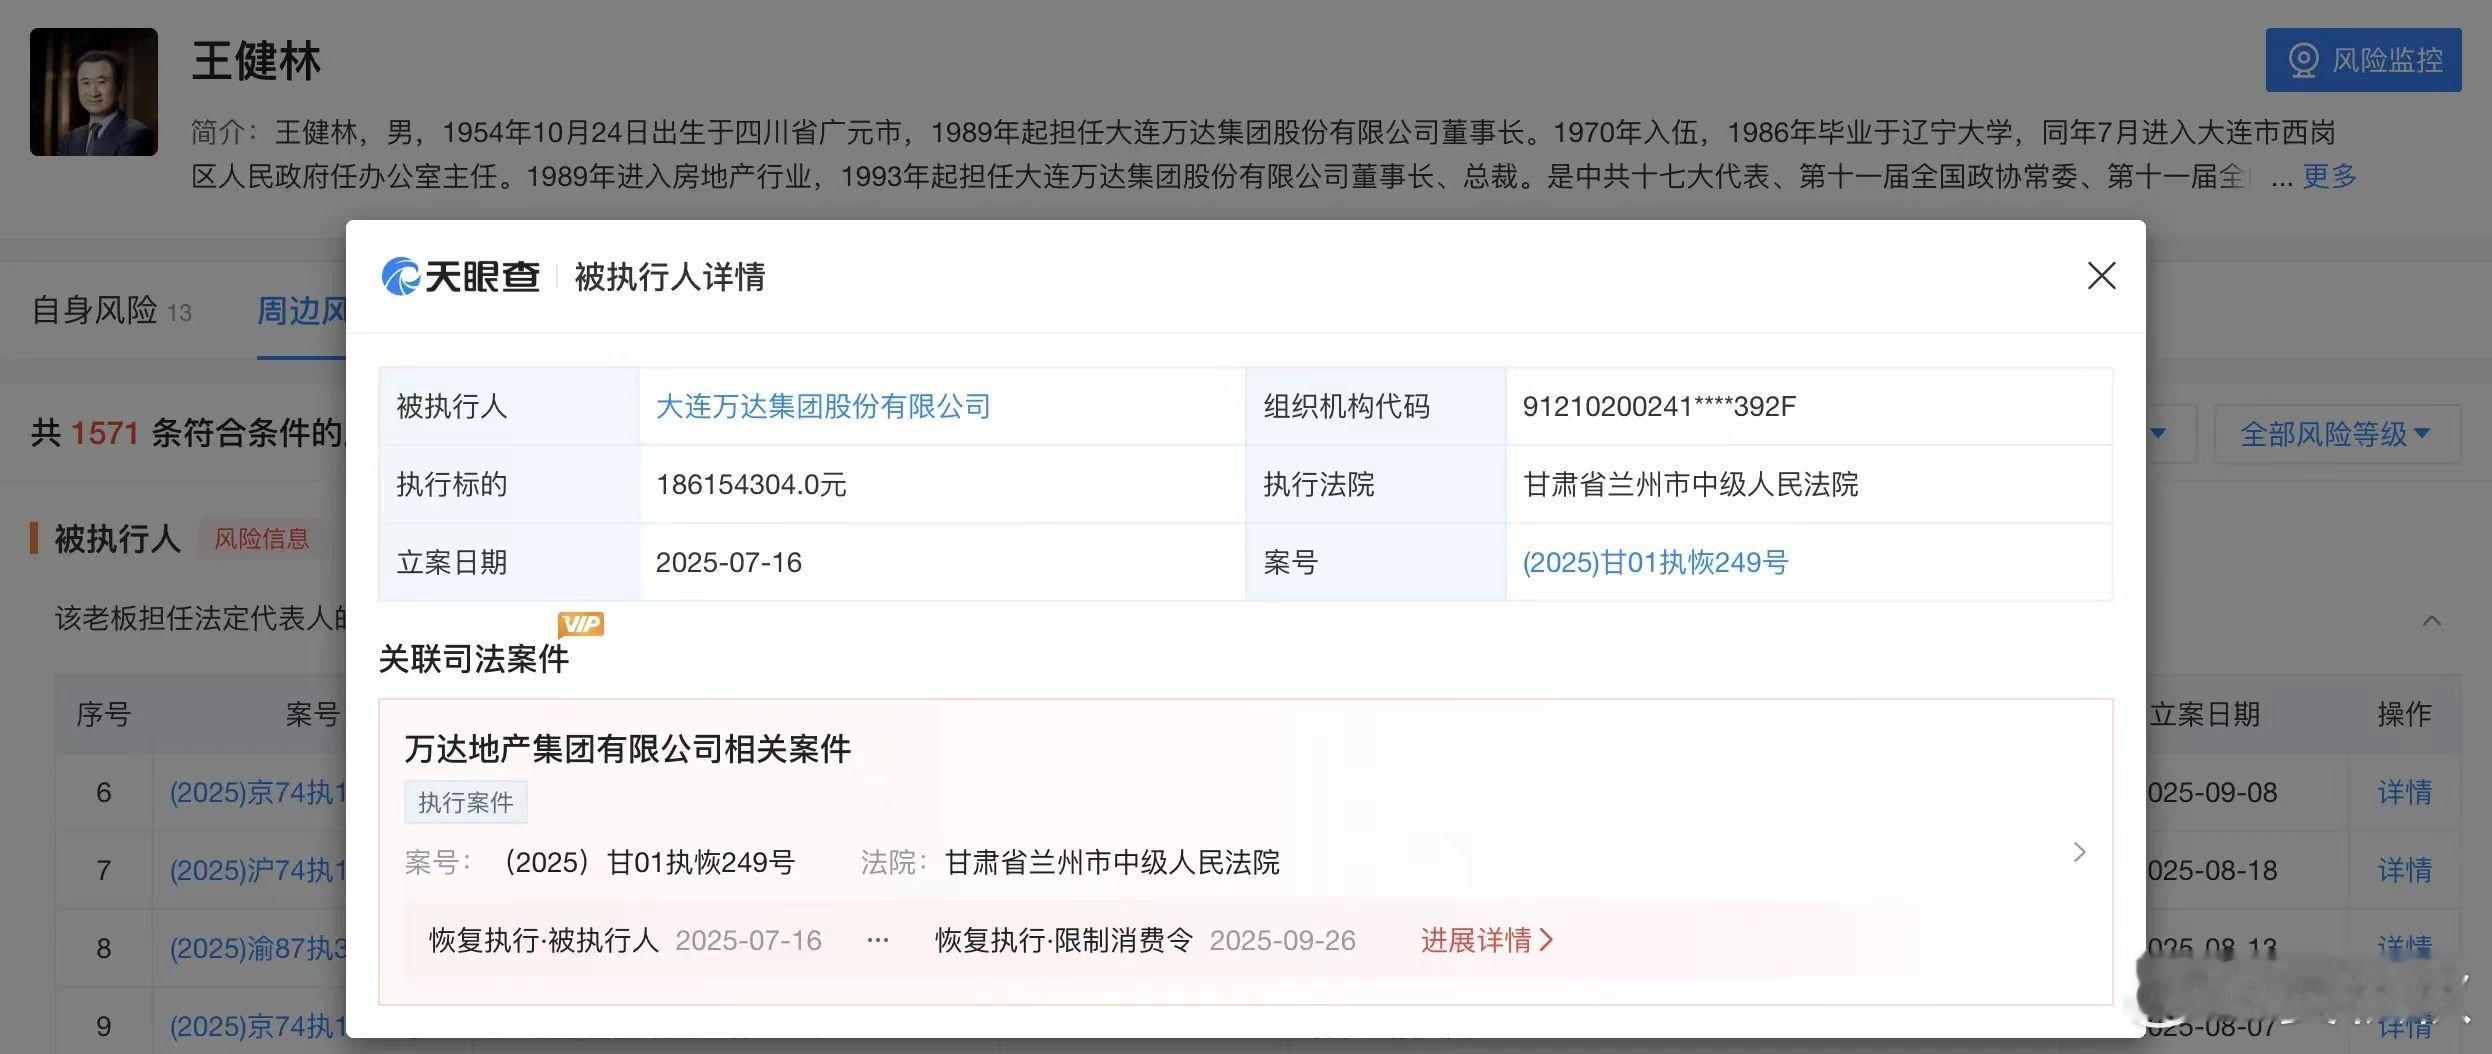Click execution amount 186154304.0元
Image resolution: width=2492 pixels, height=1054 pixels.
point(751,484)
